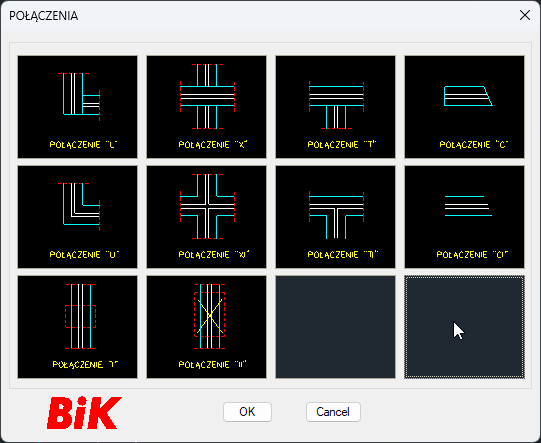541x443 pixels.
Task: Confirm selection with the OK button
Action: tap(247, 412)
